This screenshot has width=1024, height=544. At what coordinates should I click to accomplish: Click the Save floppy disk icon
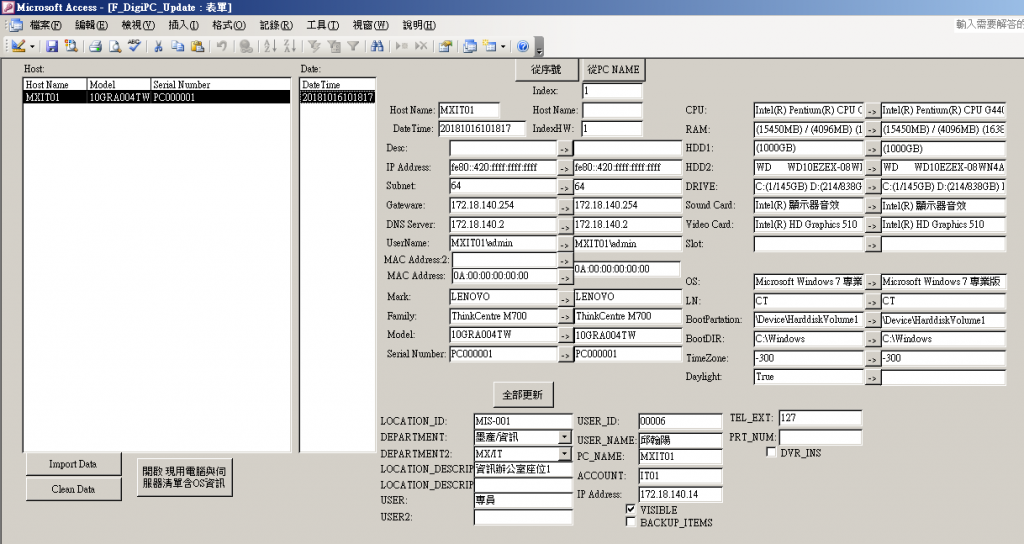click(x=52, y=46)
